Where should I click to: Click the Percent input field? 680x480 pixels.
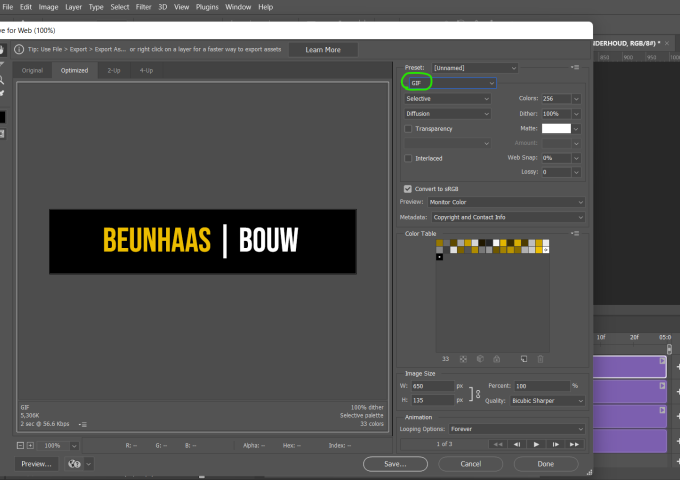pyautogui.click(x=542, y=386)
